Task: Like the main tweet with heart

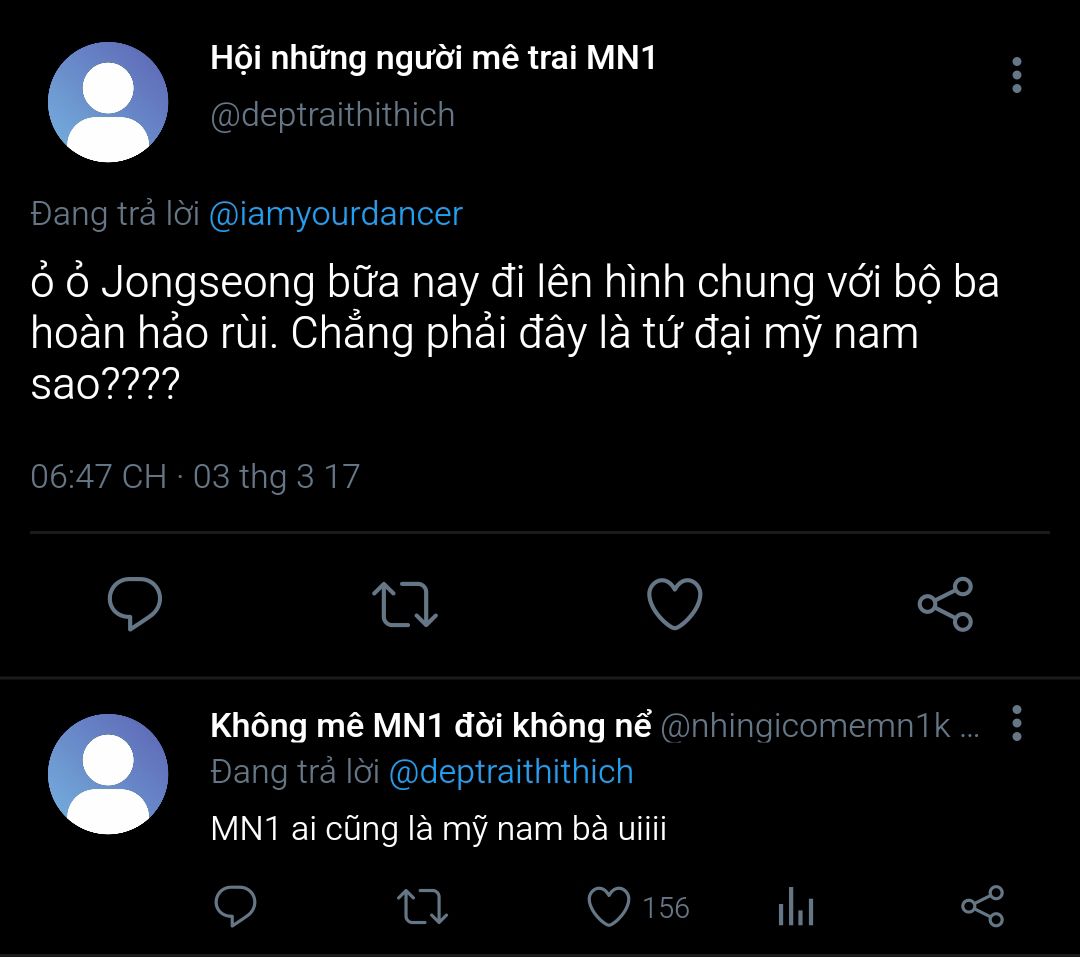Action: [675, 604]
